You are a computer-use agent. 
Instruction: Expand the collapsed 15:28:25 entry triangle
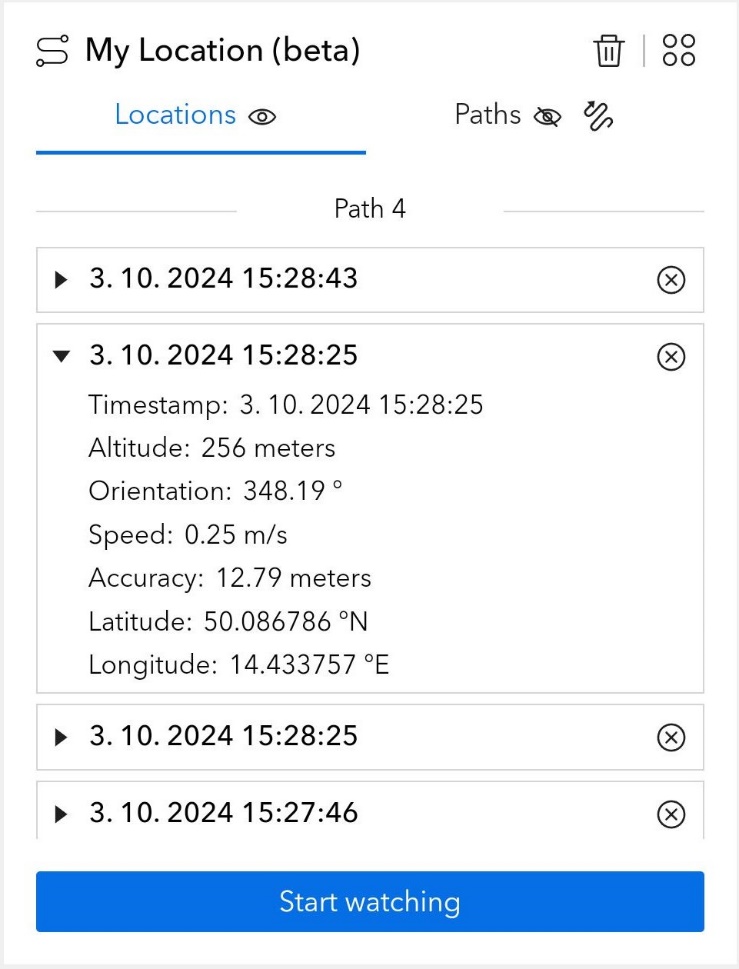(61, 737)
